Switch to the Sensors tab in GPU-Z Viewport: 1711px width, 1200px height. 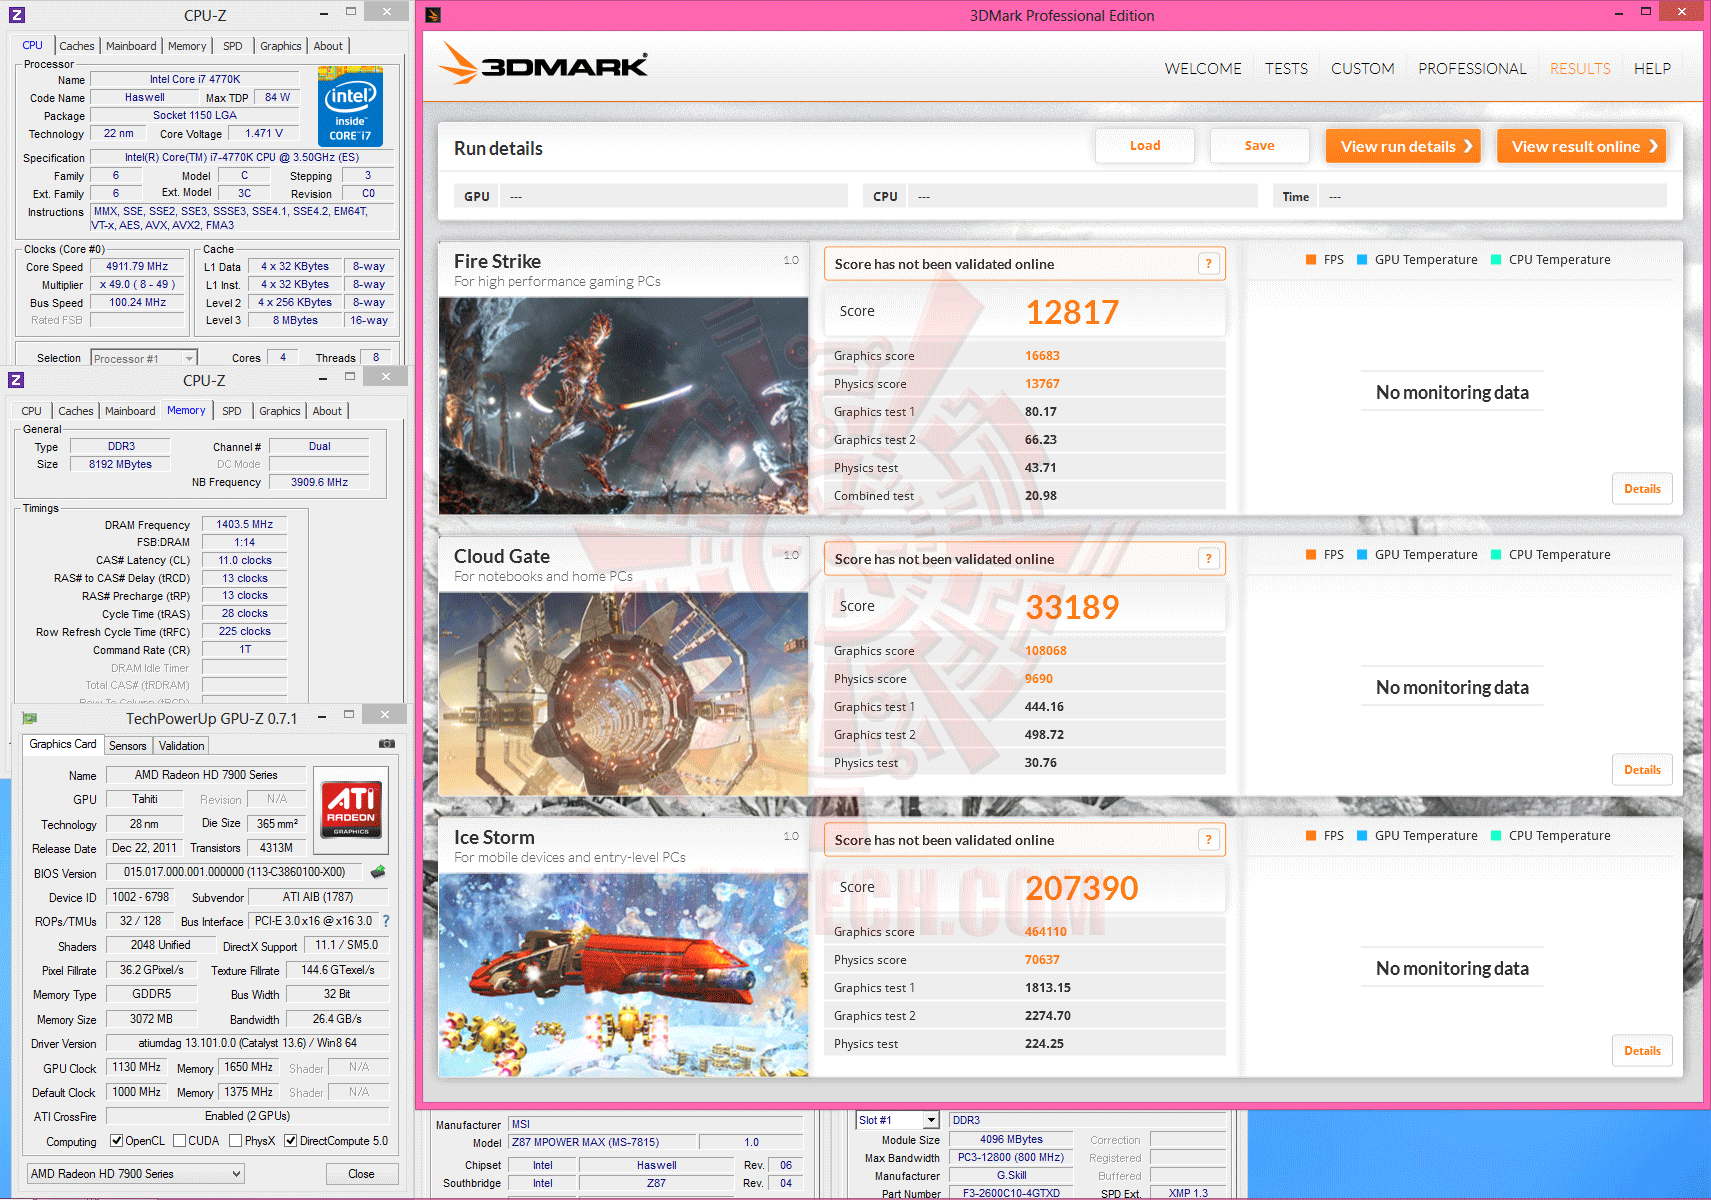coord(128,746)
